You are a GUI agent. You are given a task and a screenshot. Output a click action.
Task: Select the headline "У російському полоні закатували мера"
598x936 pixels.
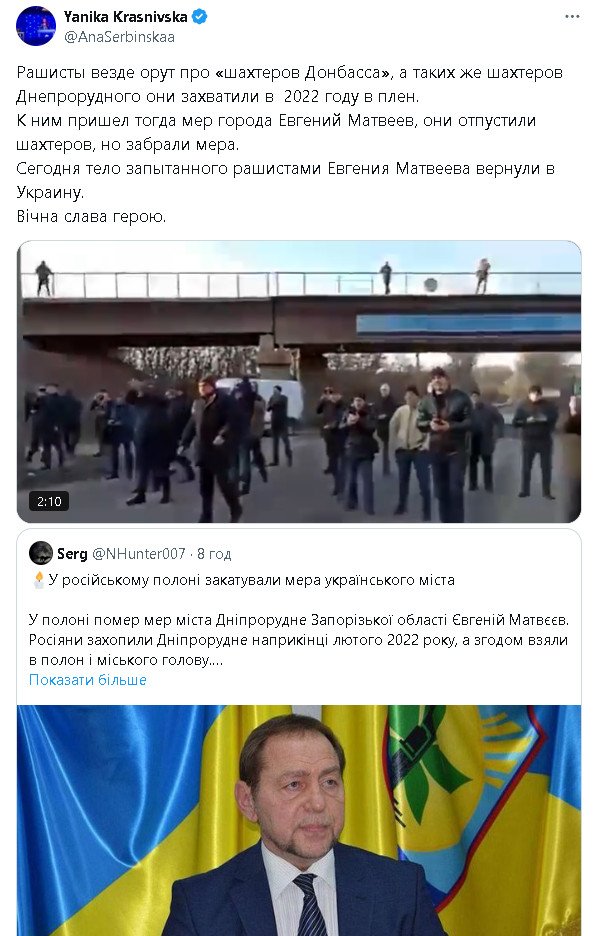click(251, 580)
